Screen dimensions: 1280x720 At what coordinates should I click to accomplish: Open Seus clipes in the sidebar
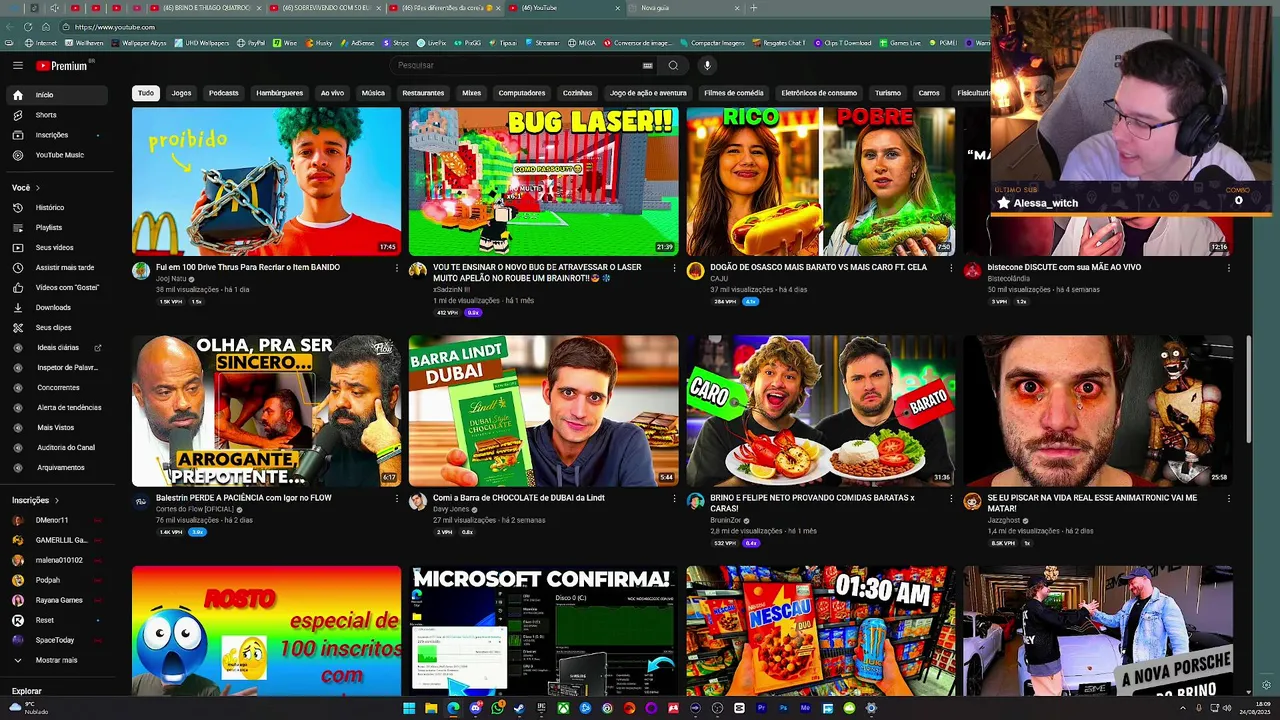pyautogui.click(x=56, y=327)
